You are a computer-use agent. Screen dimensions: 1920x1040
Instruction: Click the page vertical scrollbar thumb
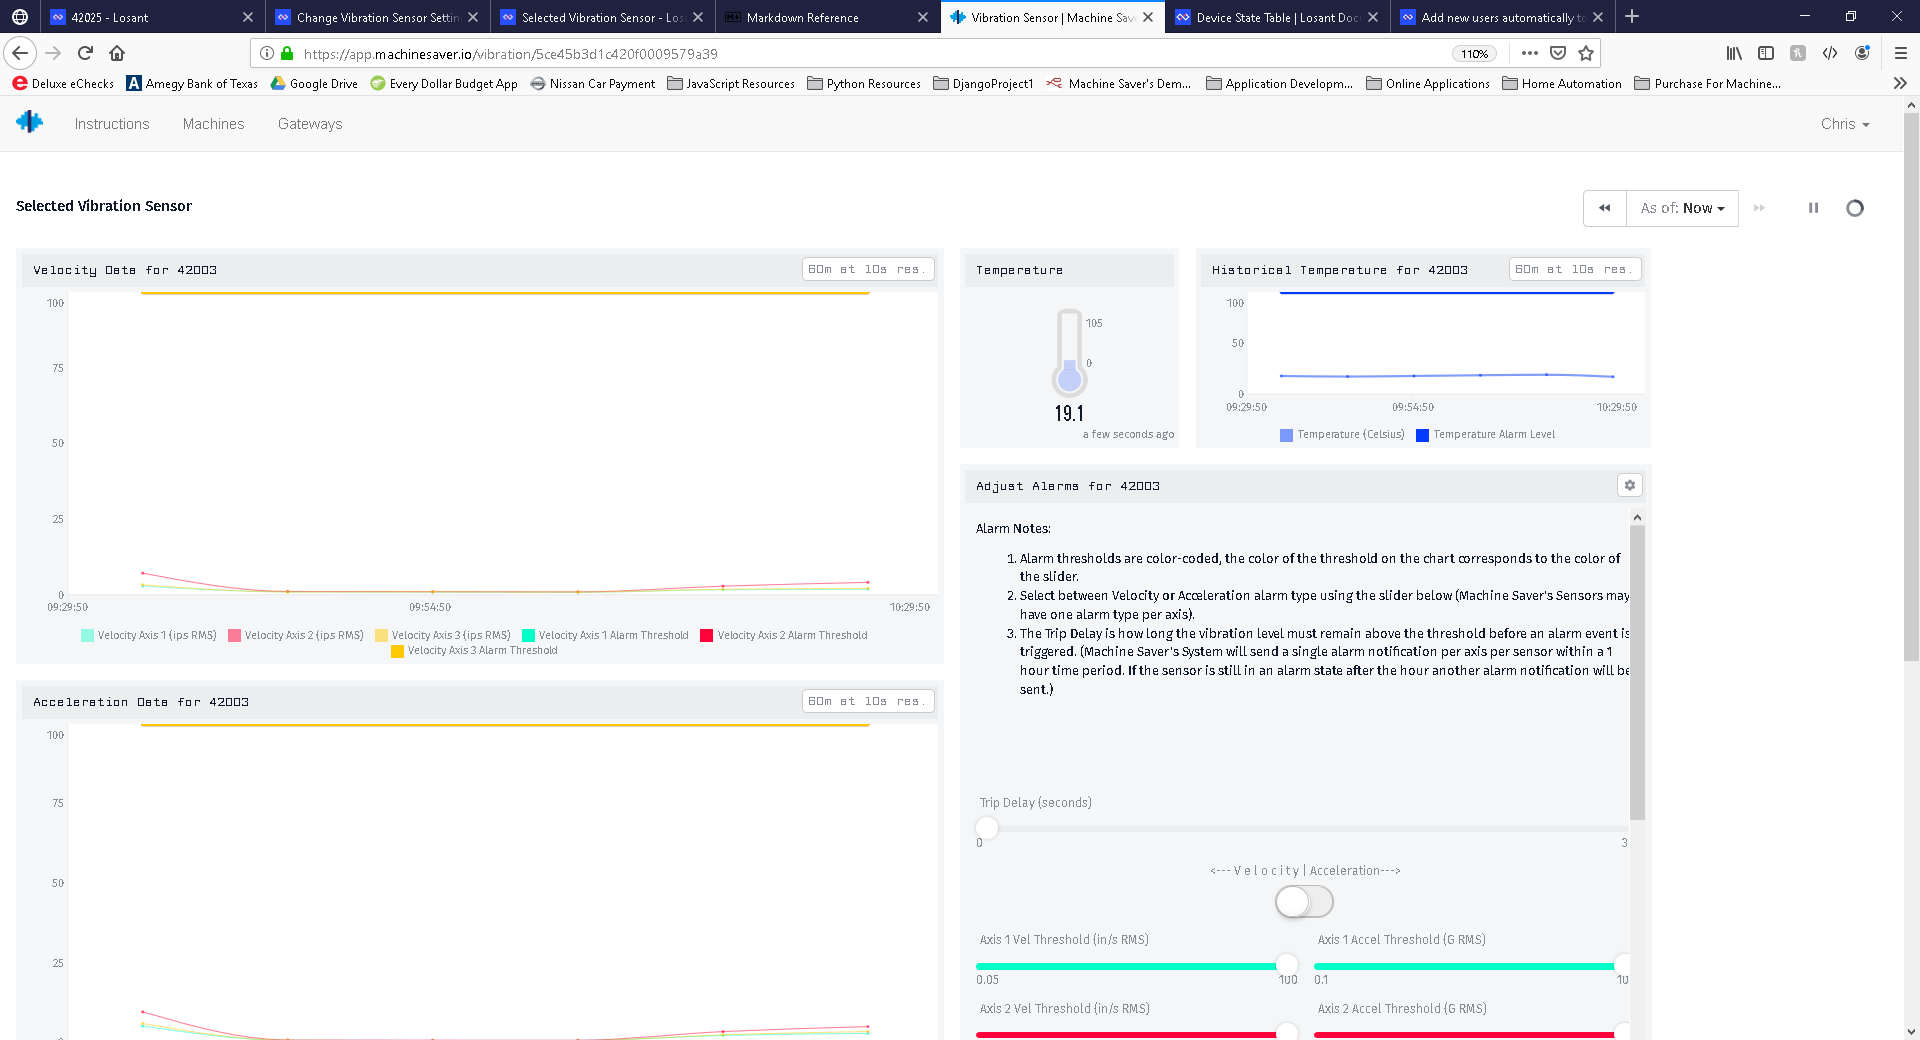coord(1911,385)
